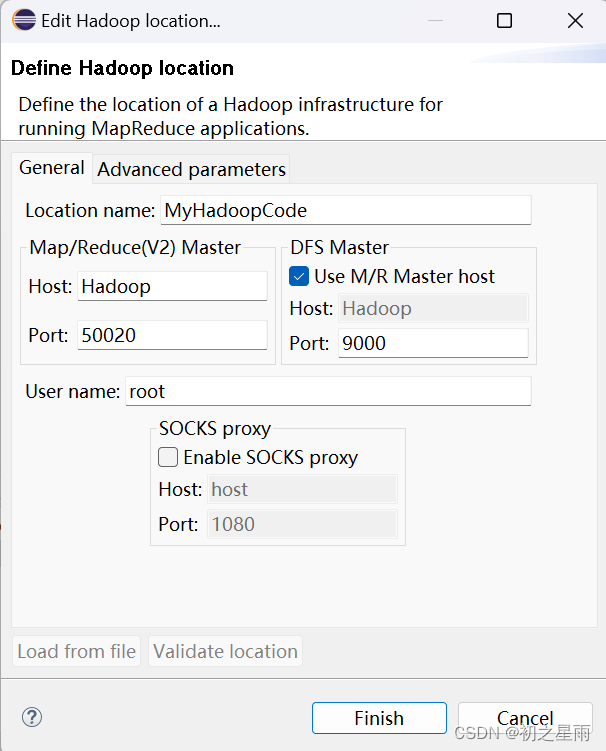Screen dimensions: 606x751
Task: Click the help question mark icon
Action: click(x=32, y=717)
